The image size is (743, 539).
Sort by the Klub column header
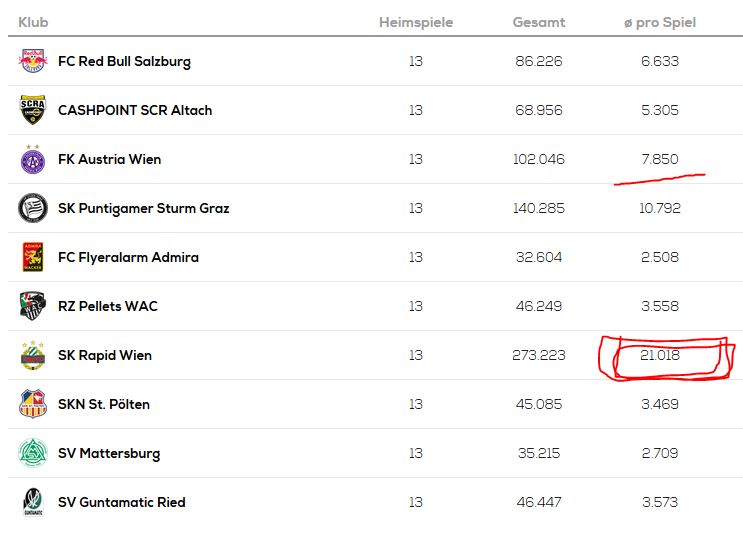click(33, 22)
